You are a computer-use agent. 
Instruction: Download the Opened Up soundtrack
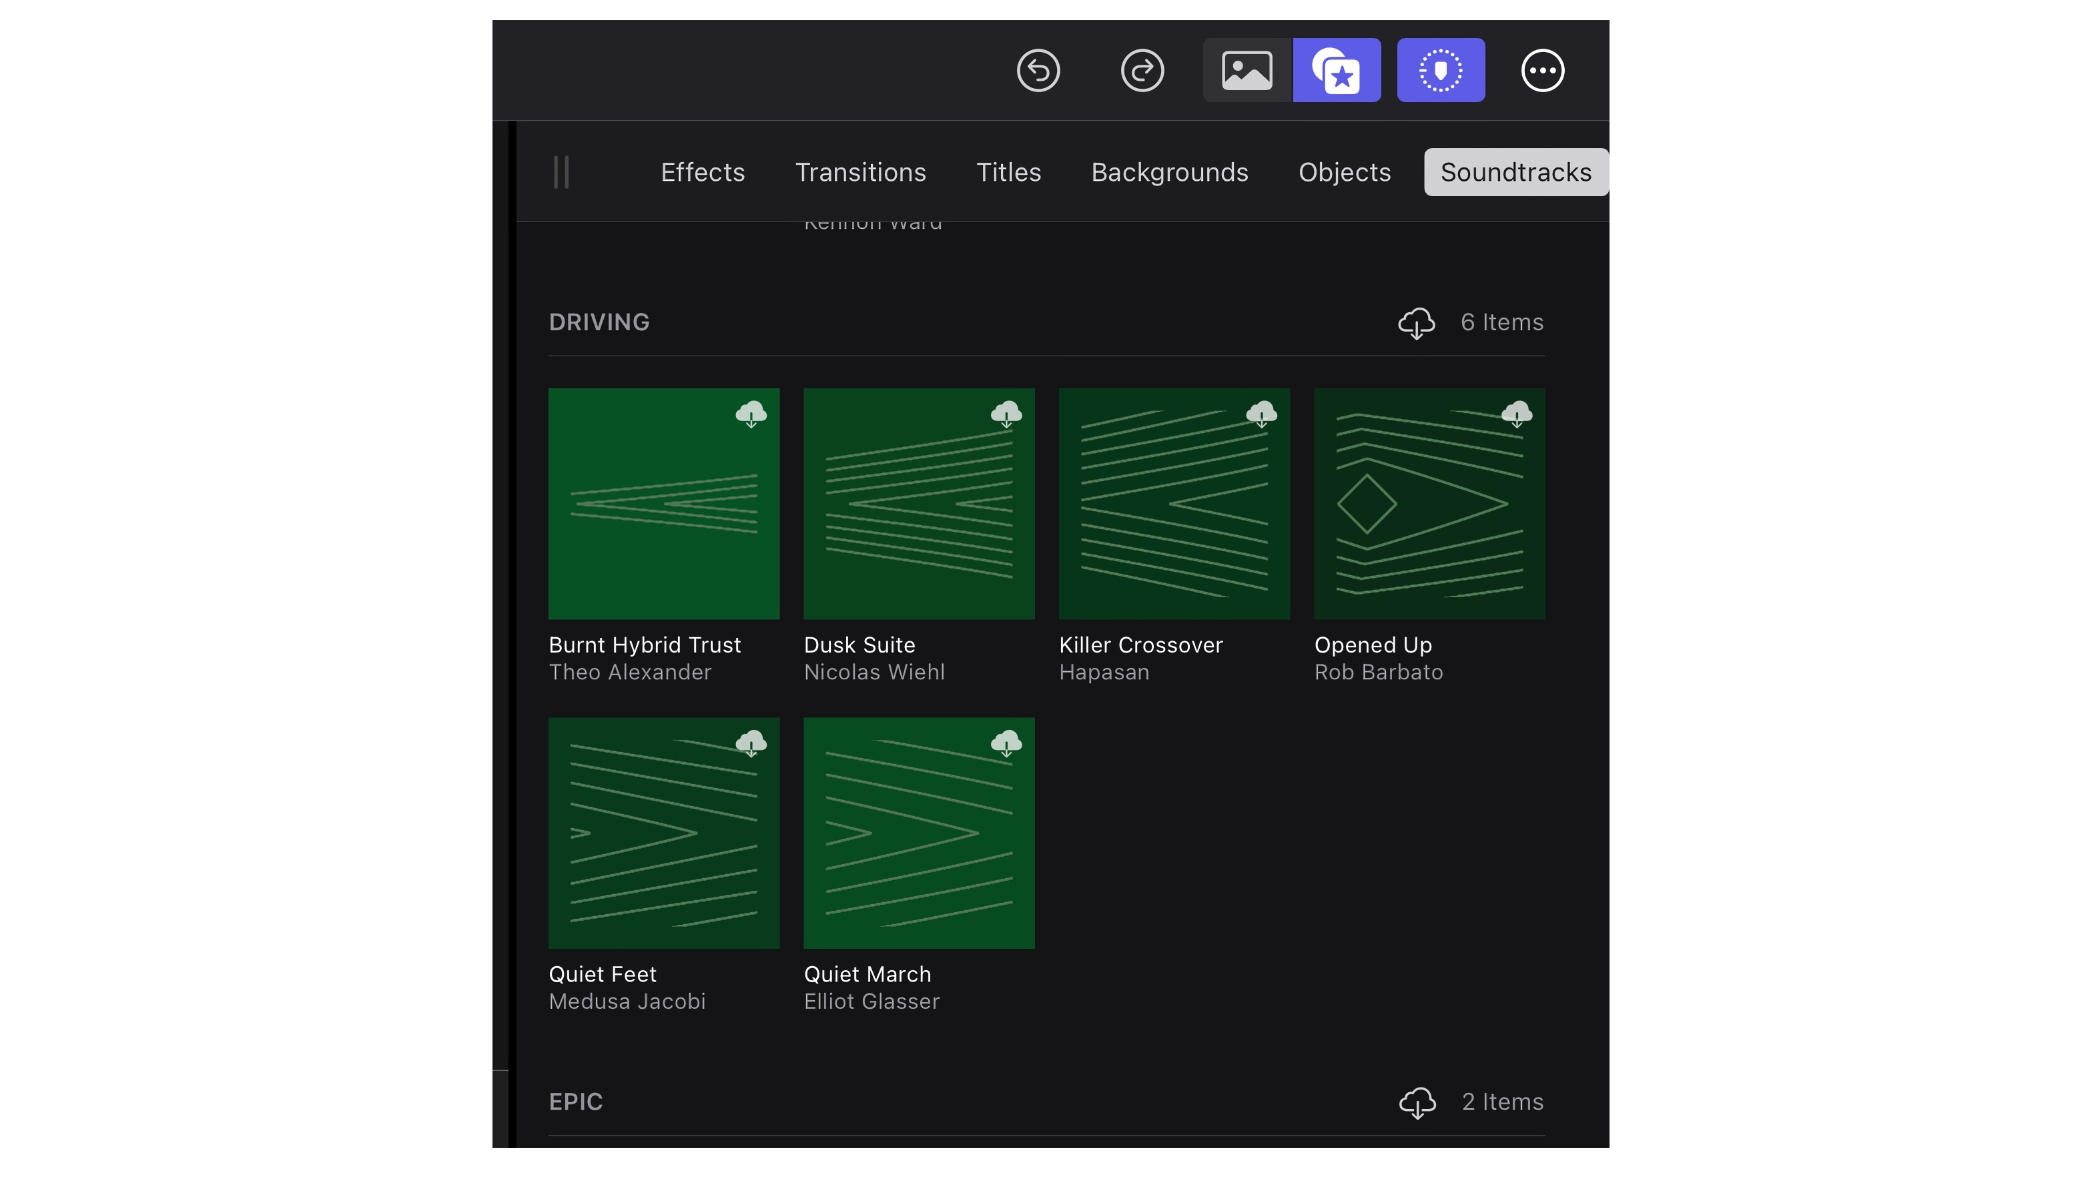[x=1518, y=414]
